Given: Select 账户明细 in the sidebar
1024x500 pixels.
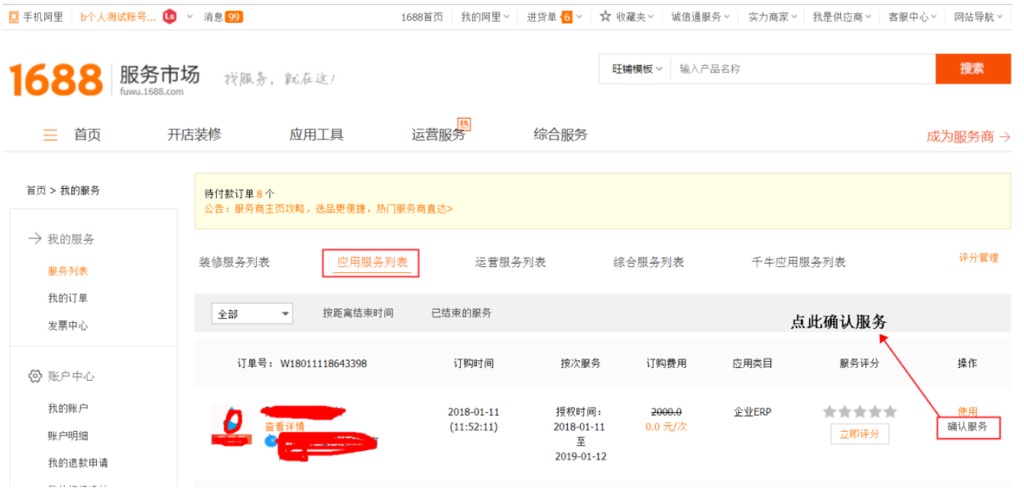Looking at the screenshot, I should (68, 435).
